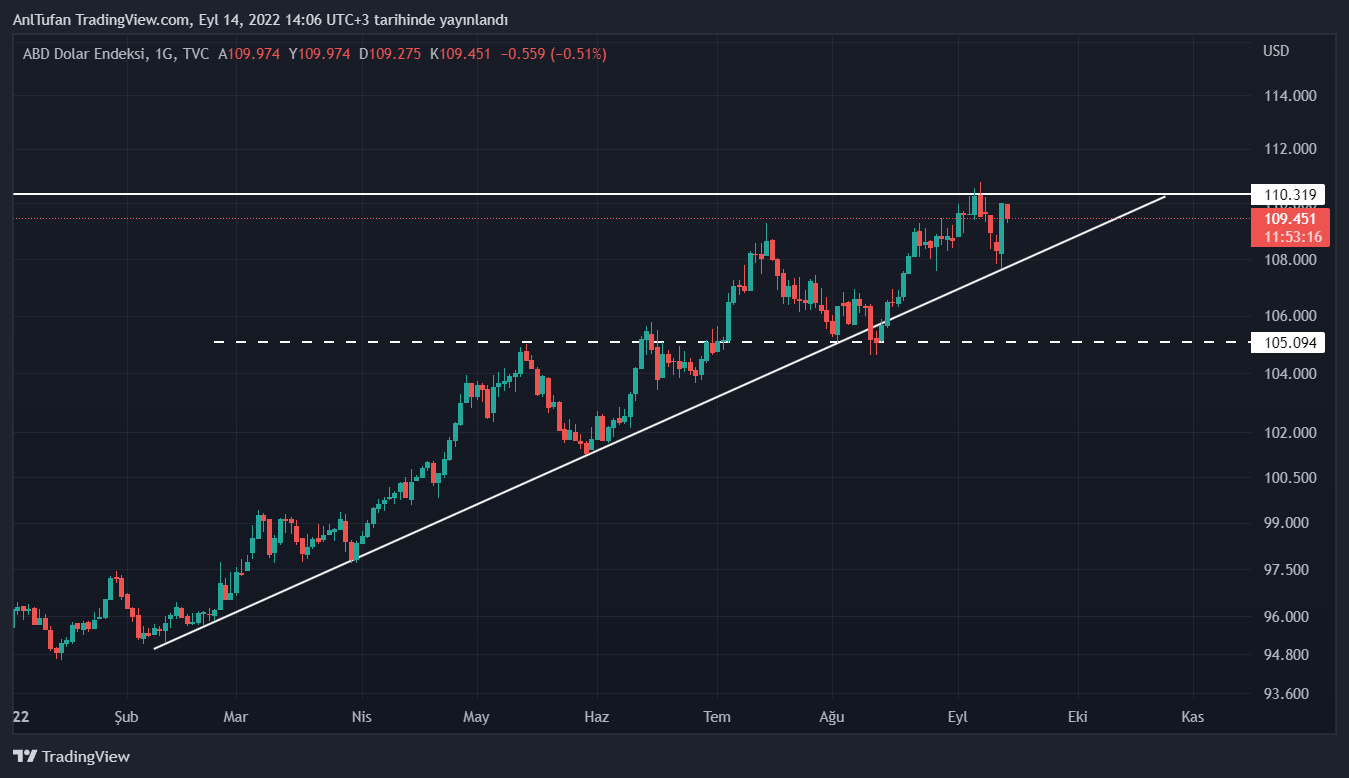This screenshot has height=778, width=1349.
Task: Click the 94.800 price axis label
Action: click(x=1287, y=655)
